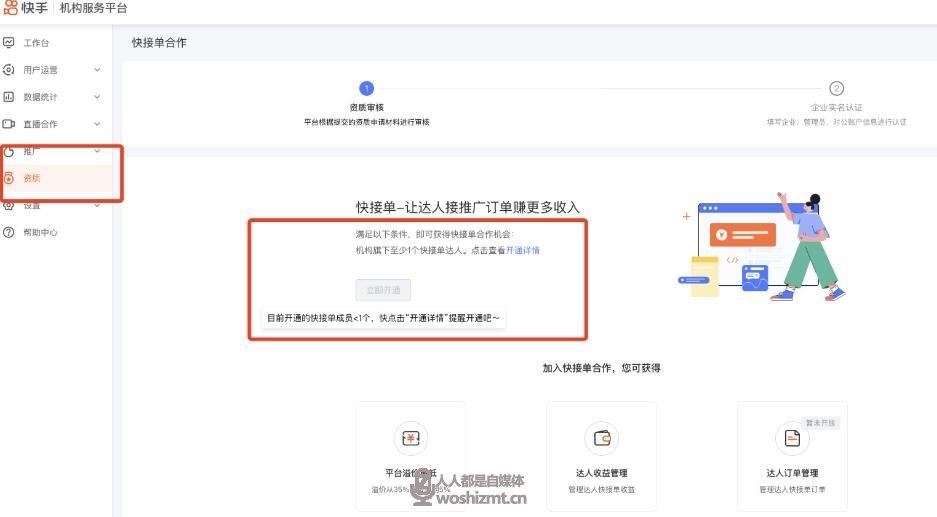Expand the 直播合作 menu chevron
Viewport: 937px width, 517px height.
(97, 124)
